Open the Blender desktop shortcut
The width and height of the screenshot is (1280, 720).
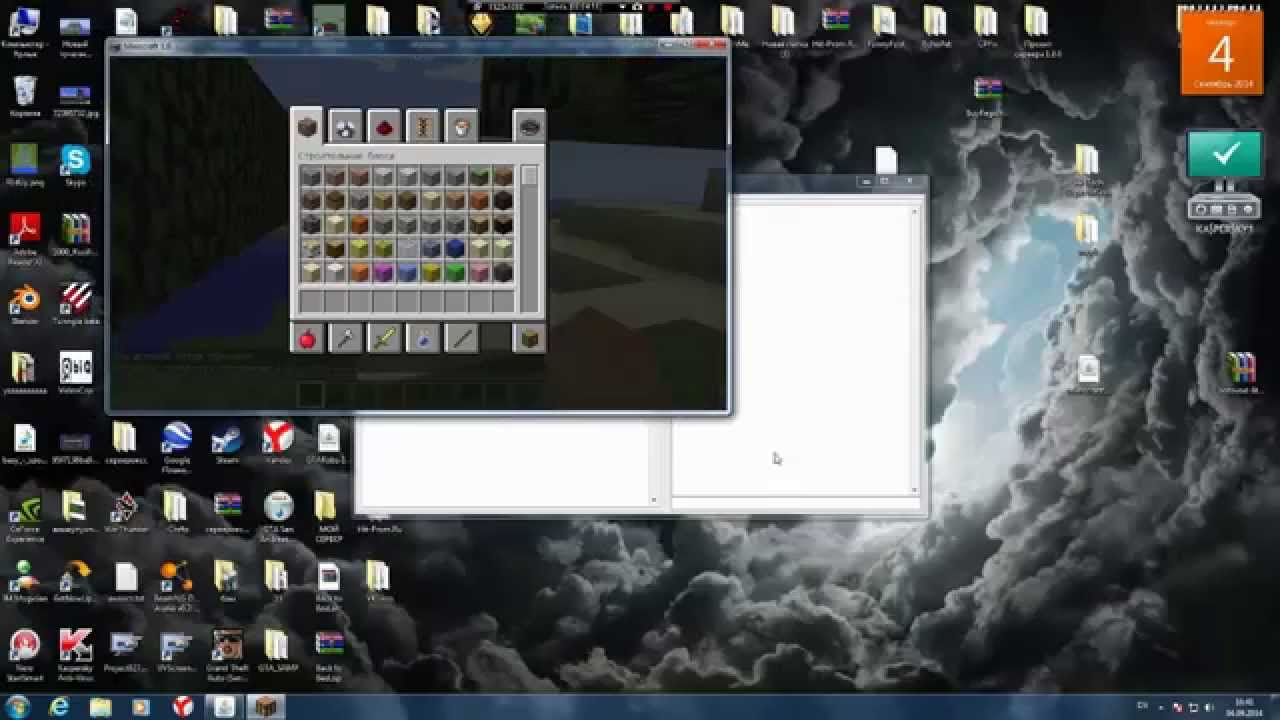coord(24,304)
